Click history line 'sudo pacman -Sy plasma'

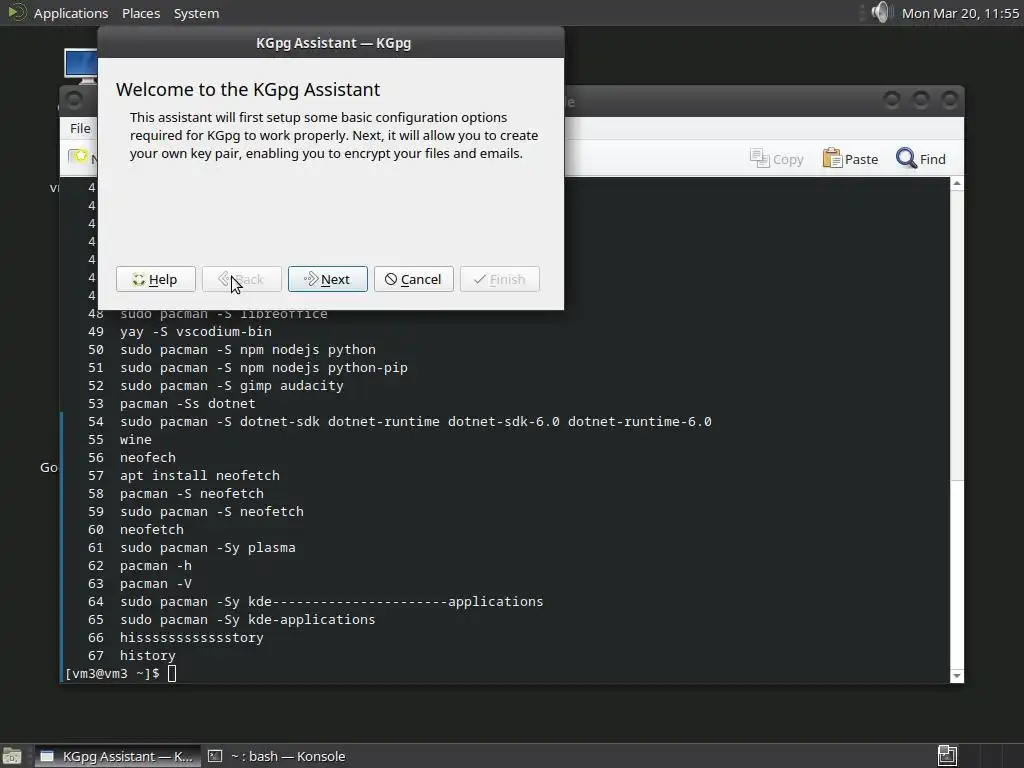pos(208,547)
